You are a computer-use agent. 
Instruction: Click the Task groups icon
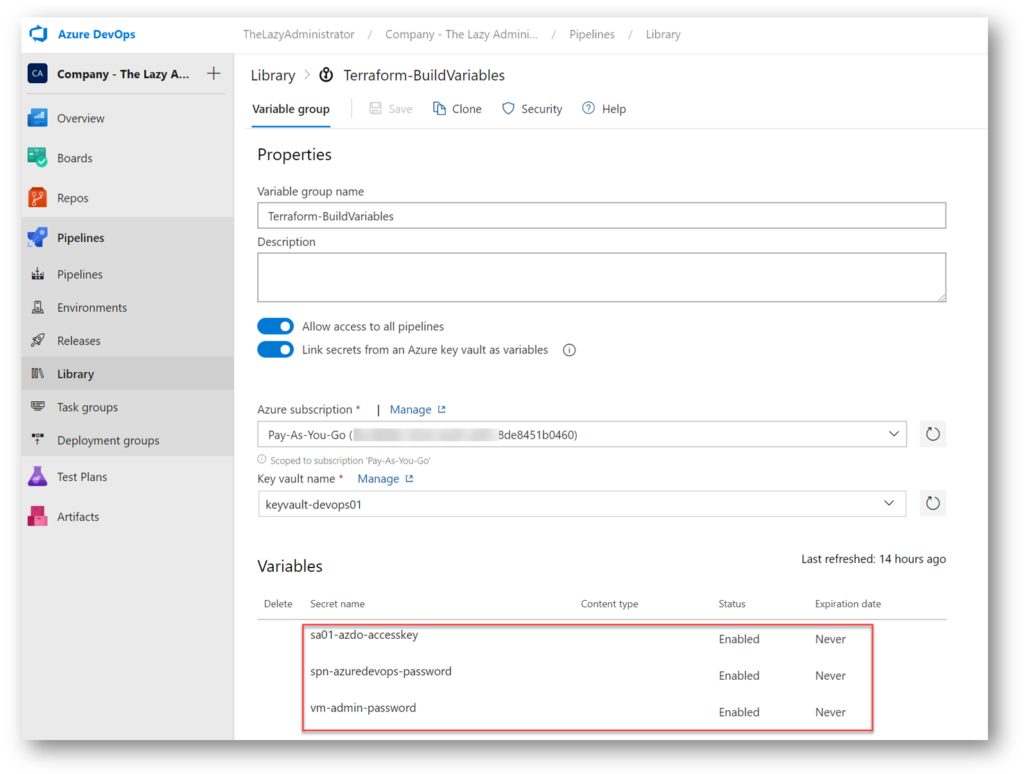click(38, 407)
